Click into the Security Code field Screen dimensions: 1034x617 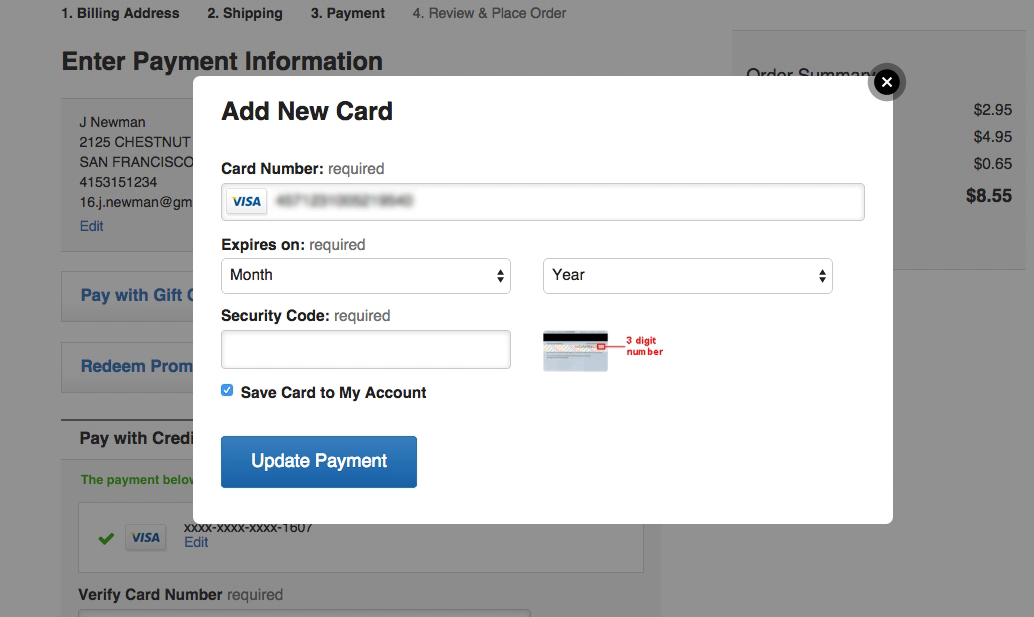365,350
